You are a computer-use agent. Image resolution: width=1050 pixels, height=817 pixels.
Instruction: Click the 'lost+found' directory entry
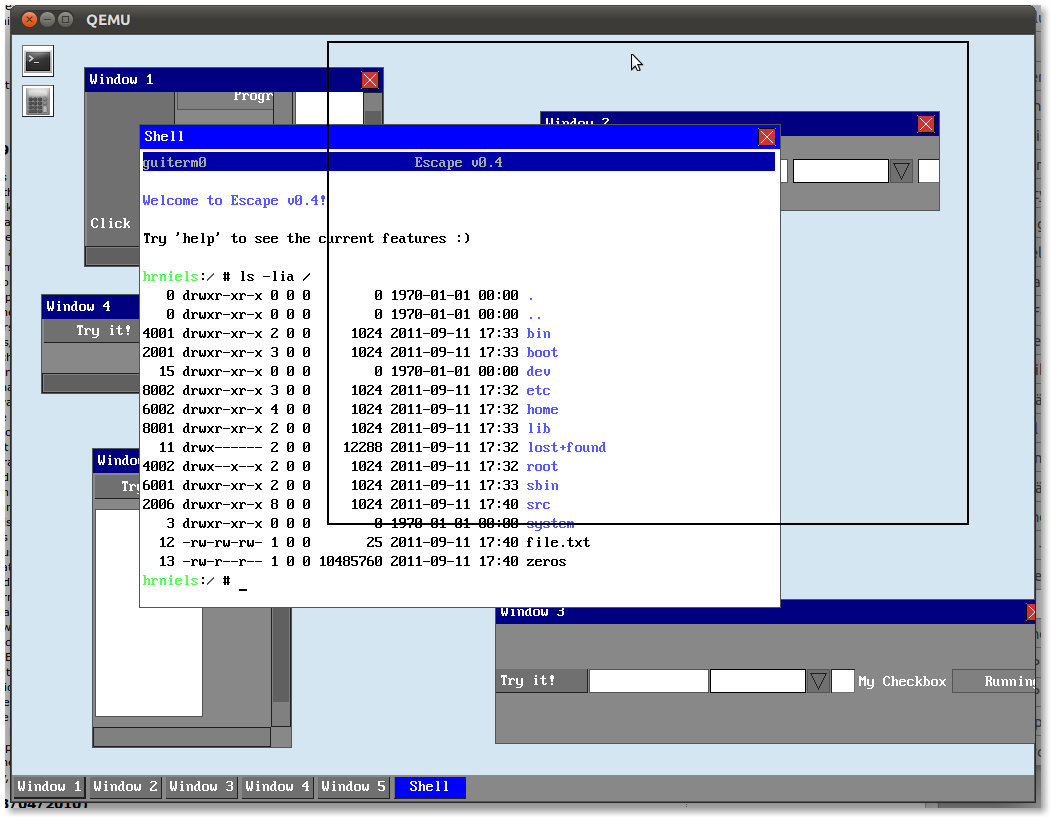(567, 447)
